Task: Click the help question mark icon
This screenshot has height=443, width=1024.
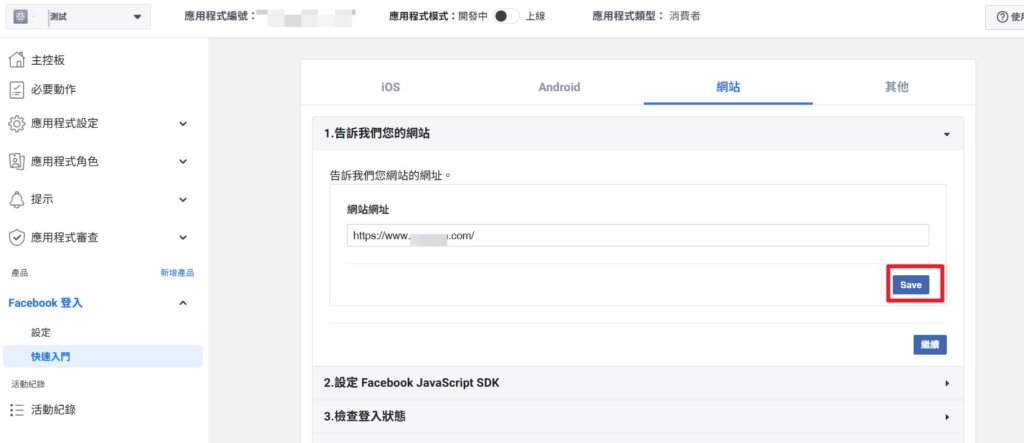Action: [x=1002, y=17]
